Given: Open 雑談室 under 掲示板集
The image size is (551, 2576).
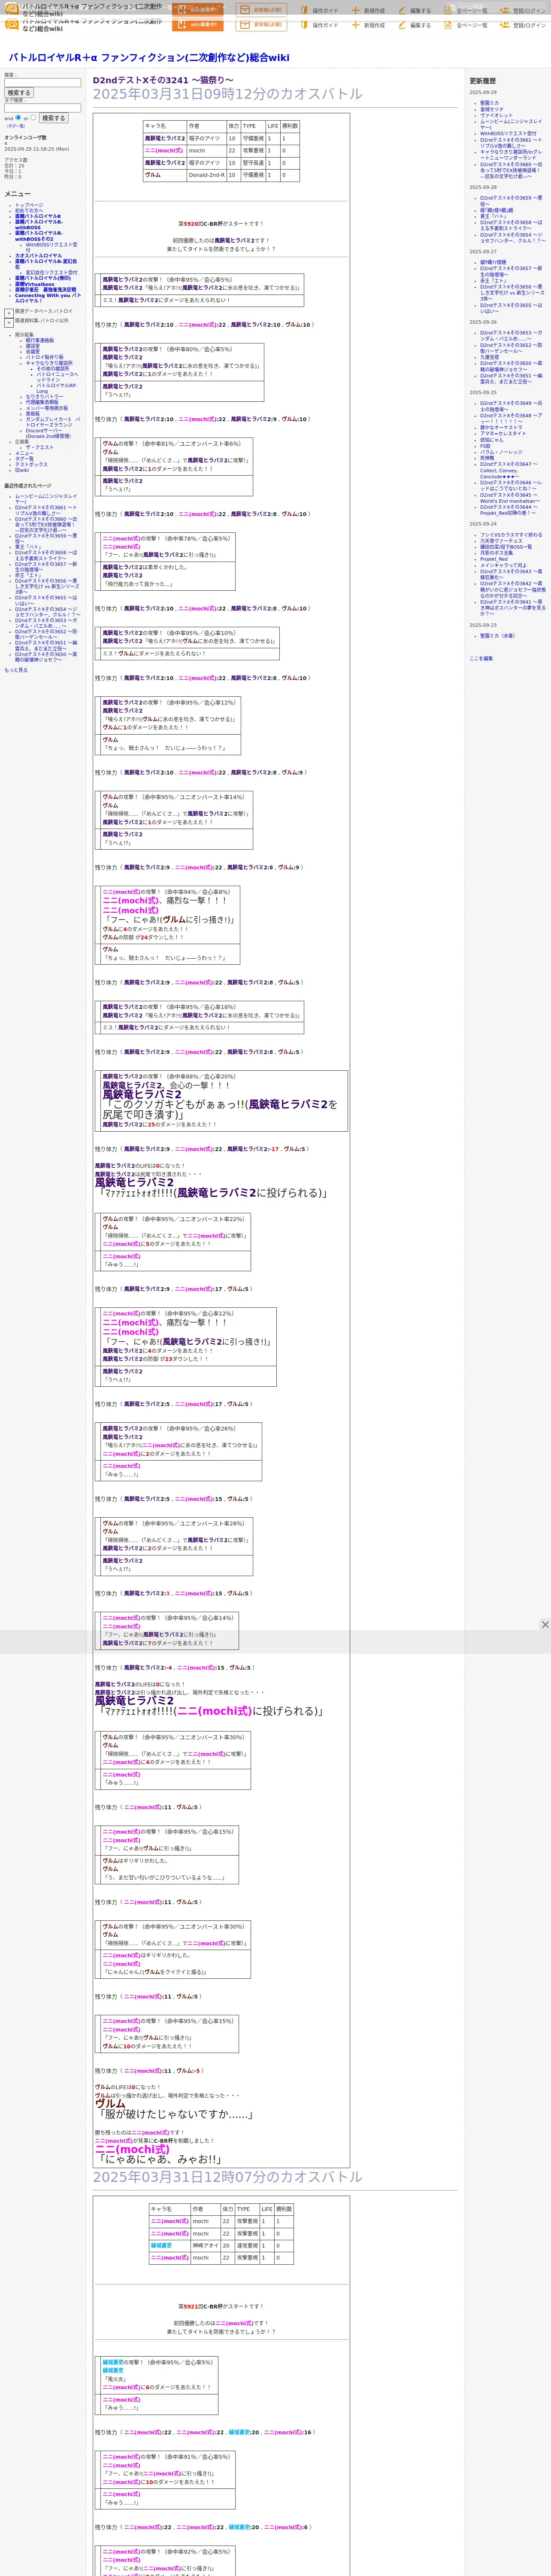Looking at the screenshot, I should pos(33,346).
